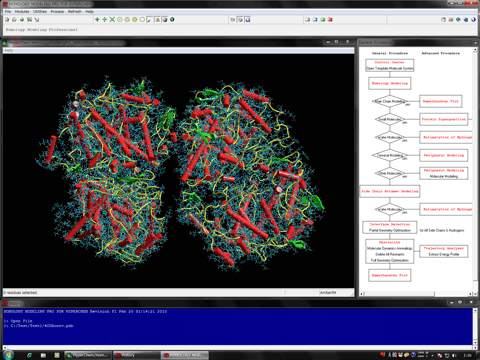
Task: Open Ramachandran Plot beside Main Chain Modeling
Action: pyautogui.click(x=441, y=101)
